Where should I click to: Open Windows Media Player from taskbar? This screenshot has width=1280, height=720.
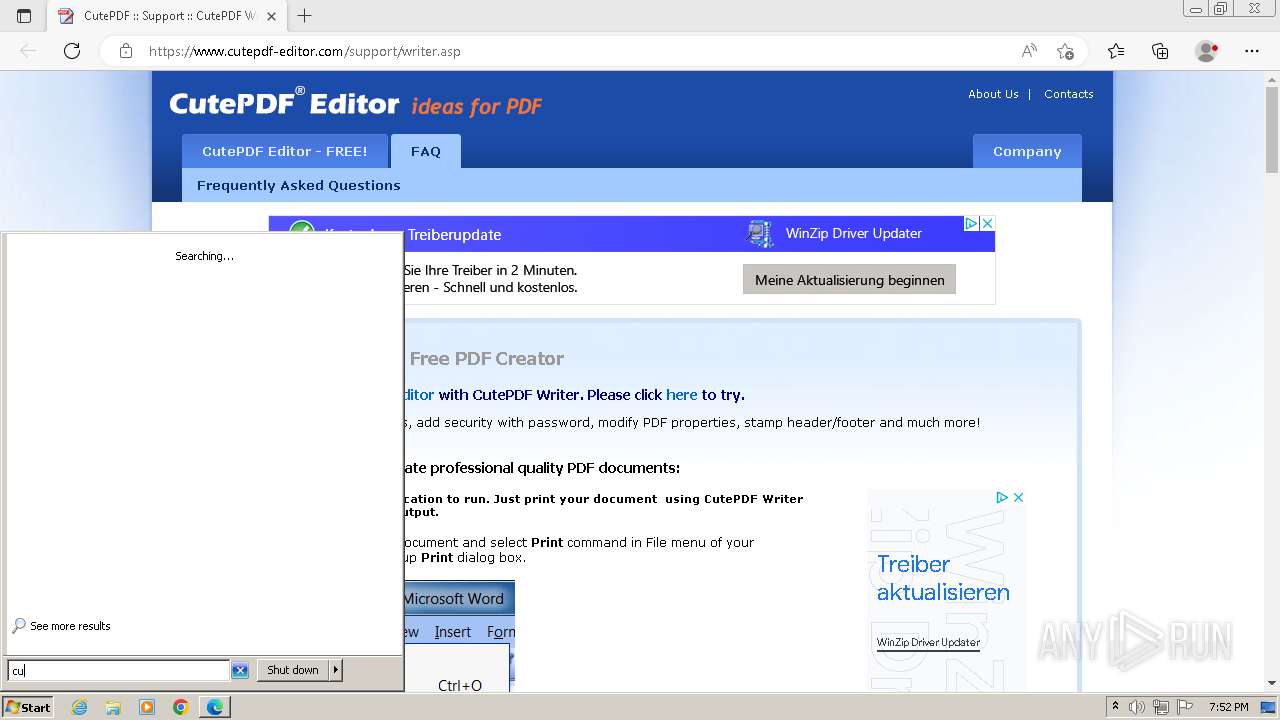pyautogui.click(x=147, y=707)
